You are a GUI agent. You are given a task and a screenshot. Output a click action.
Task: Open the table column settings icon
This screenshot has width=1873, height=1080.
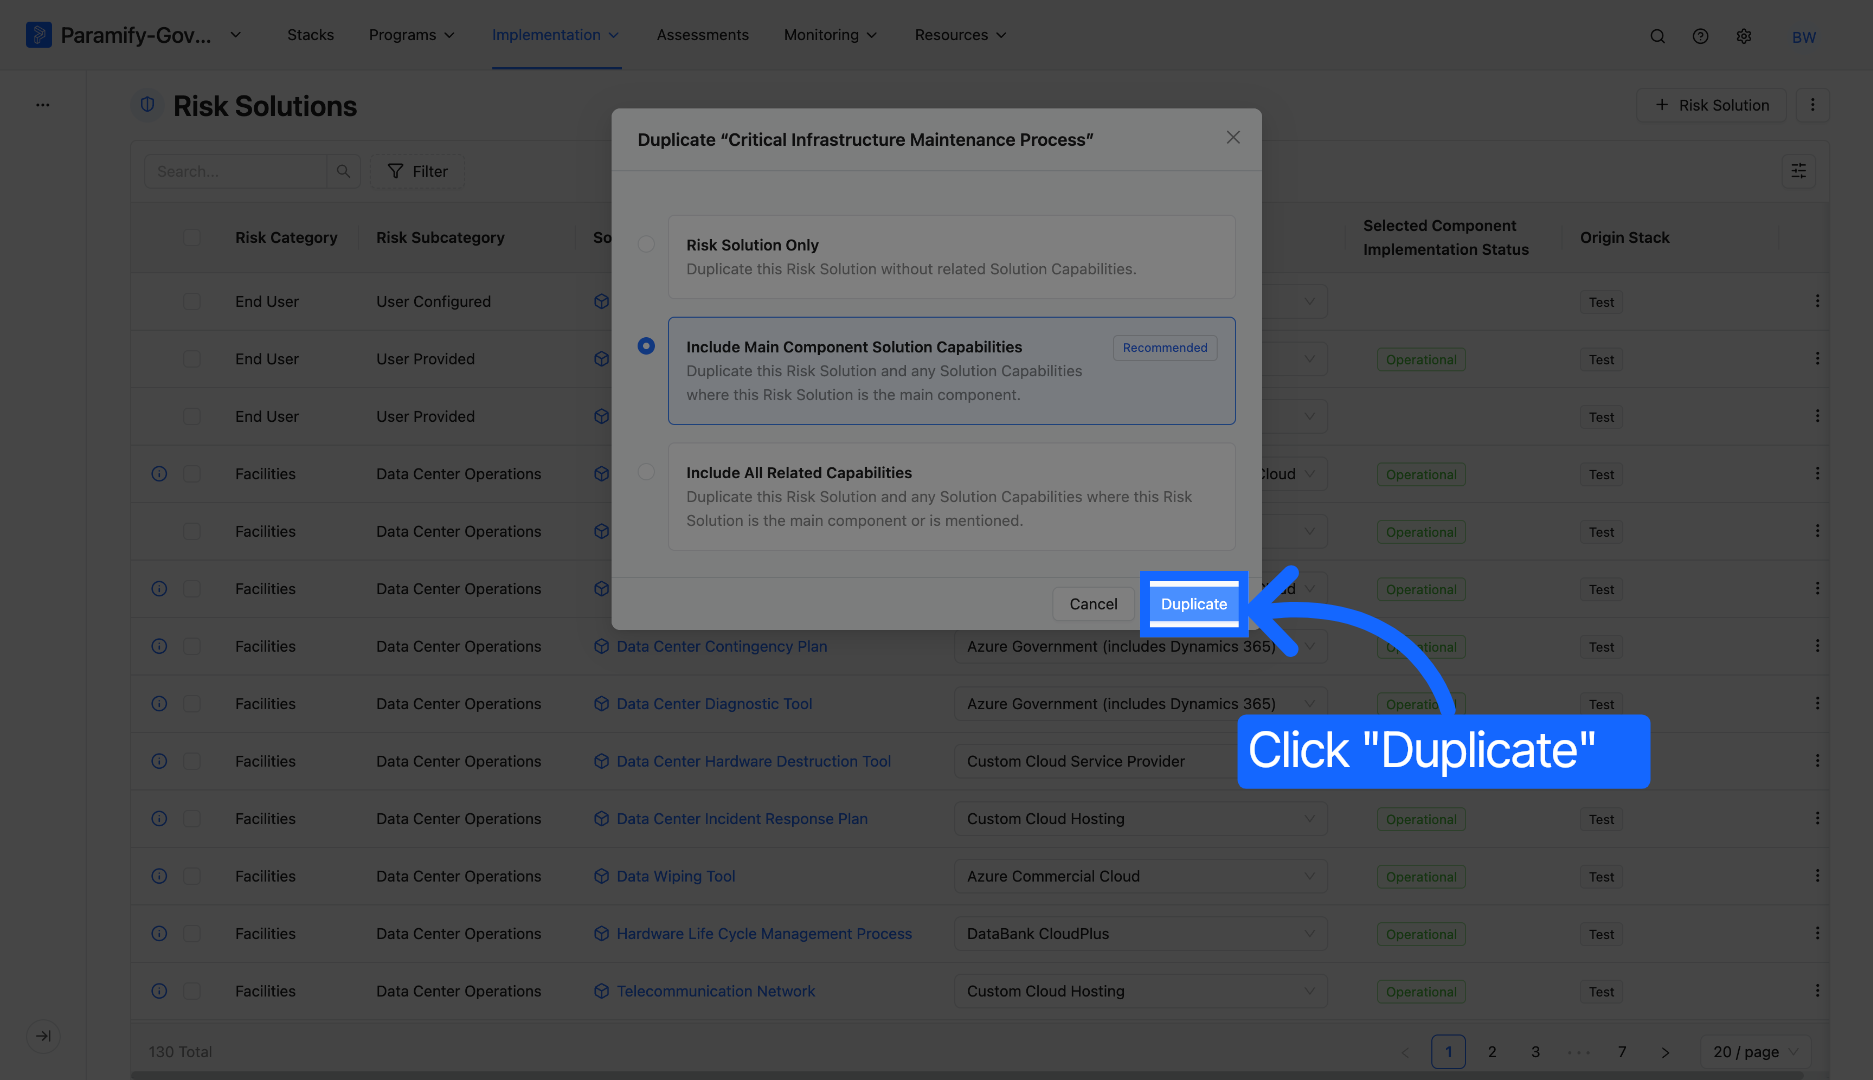pyautogui.click(x=1798, y=171)
